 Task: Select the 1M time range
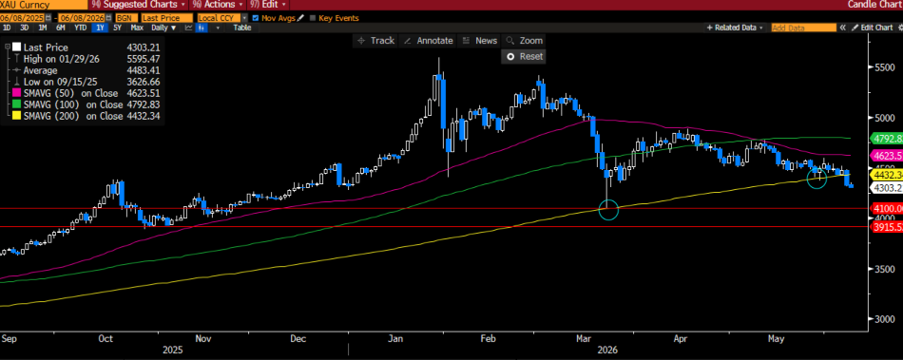point(43,28)
